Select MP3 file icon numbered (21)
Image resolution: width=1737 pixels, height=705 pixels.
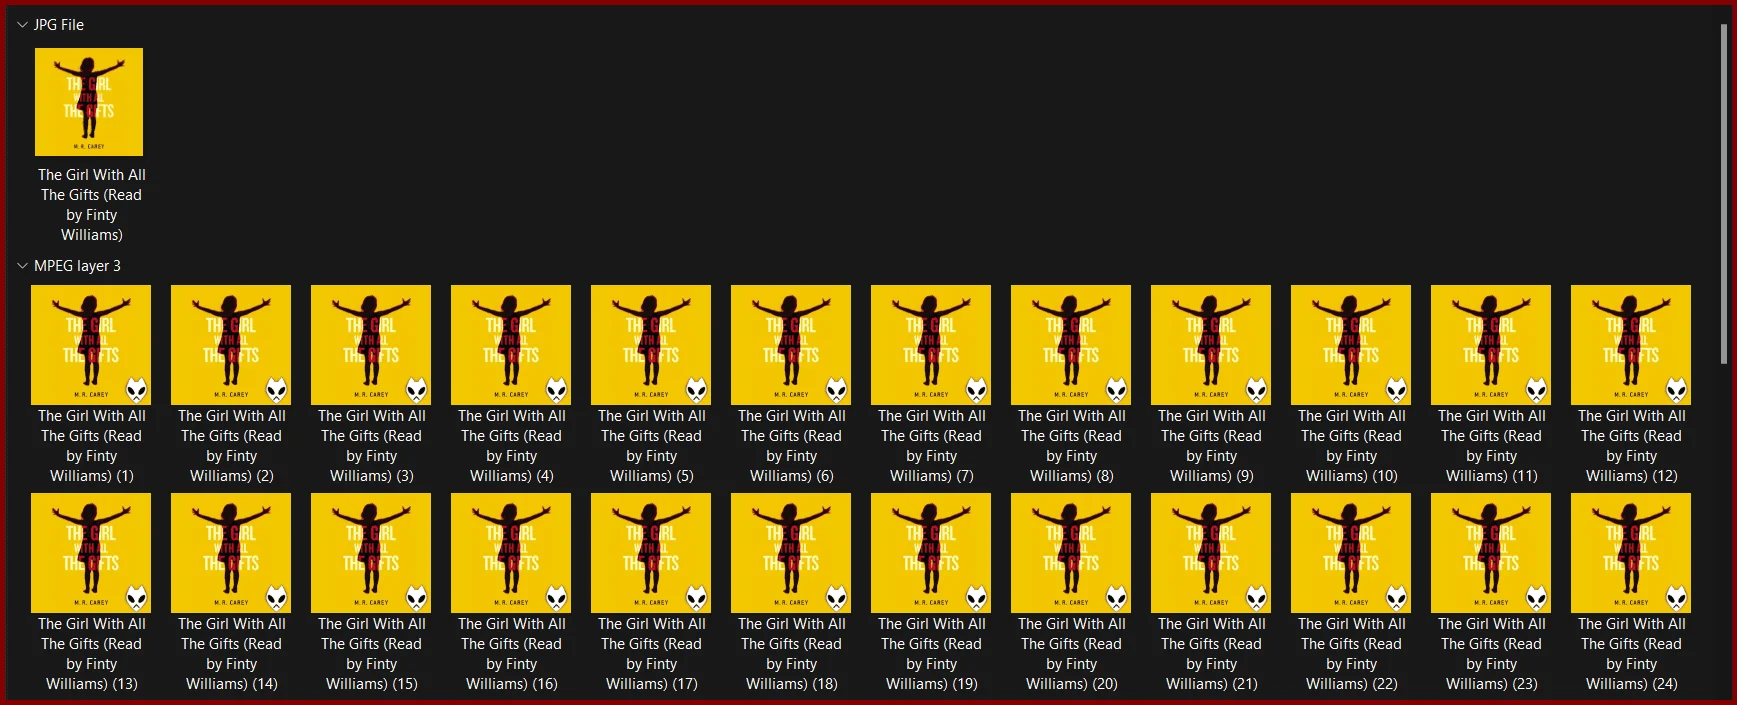(x=1211, y=553)
